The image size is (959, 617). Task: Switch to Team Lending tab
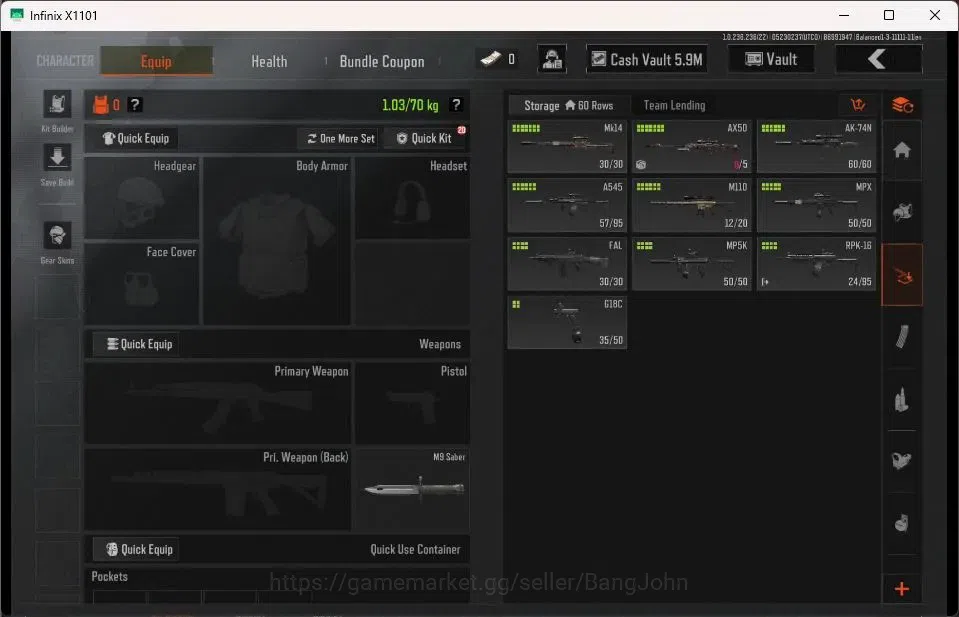[674, 105]
